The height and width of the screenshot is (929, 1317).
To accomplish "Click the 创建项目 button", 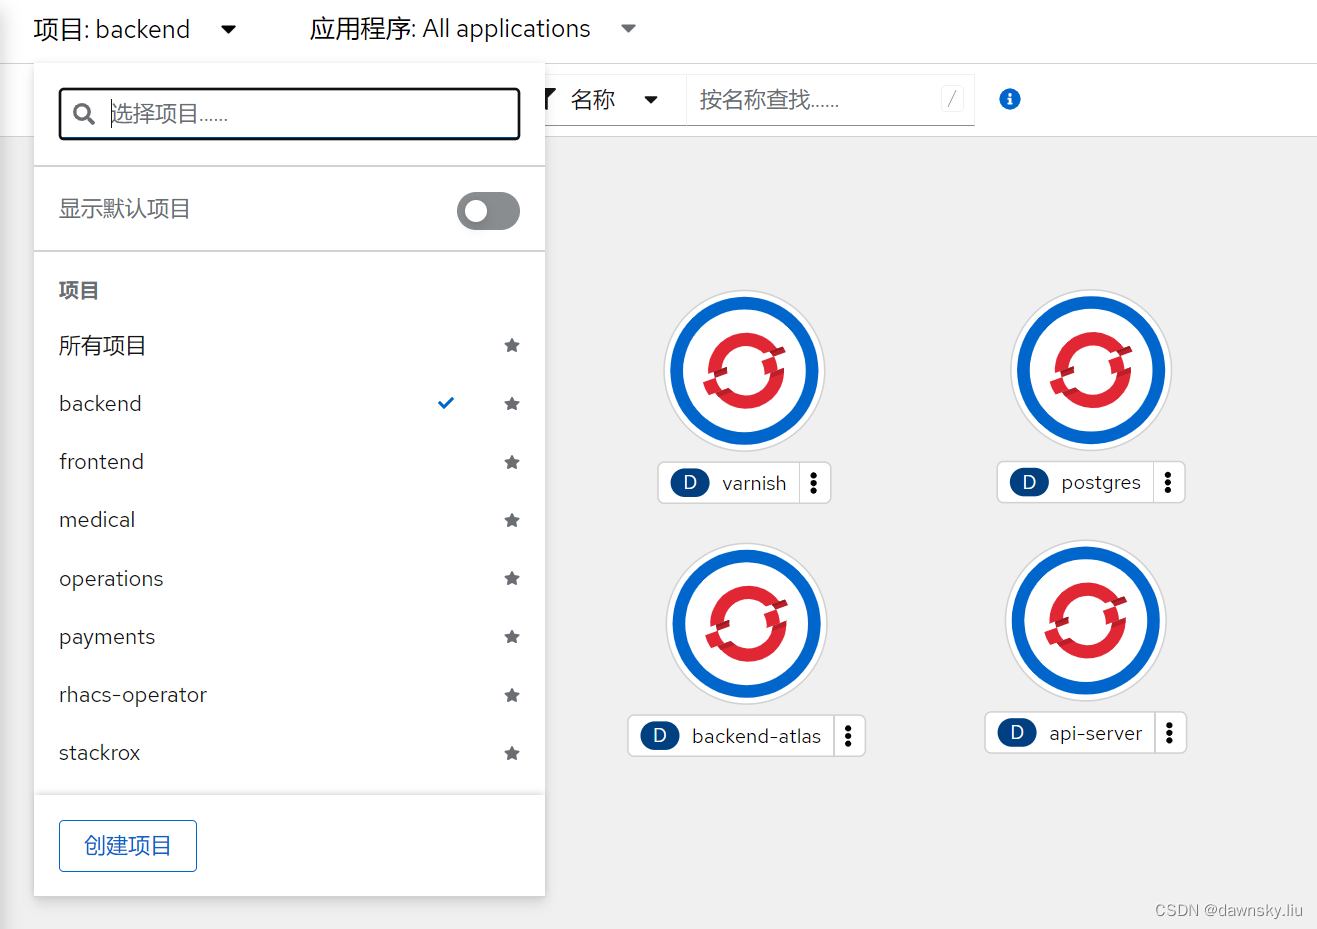I will (128, 846).
